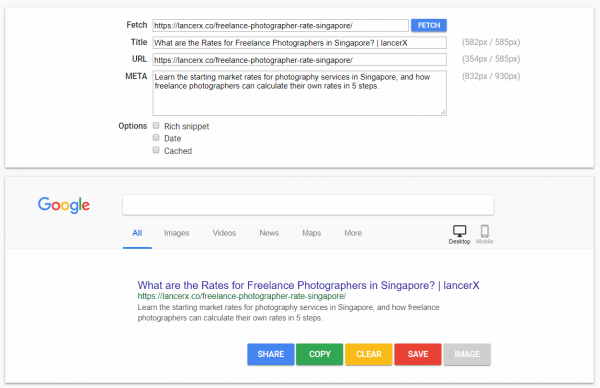Switch to the Videos tab
Viewport: 600px width, 388px height.
[x=224, y=233]
